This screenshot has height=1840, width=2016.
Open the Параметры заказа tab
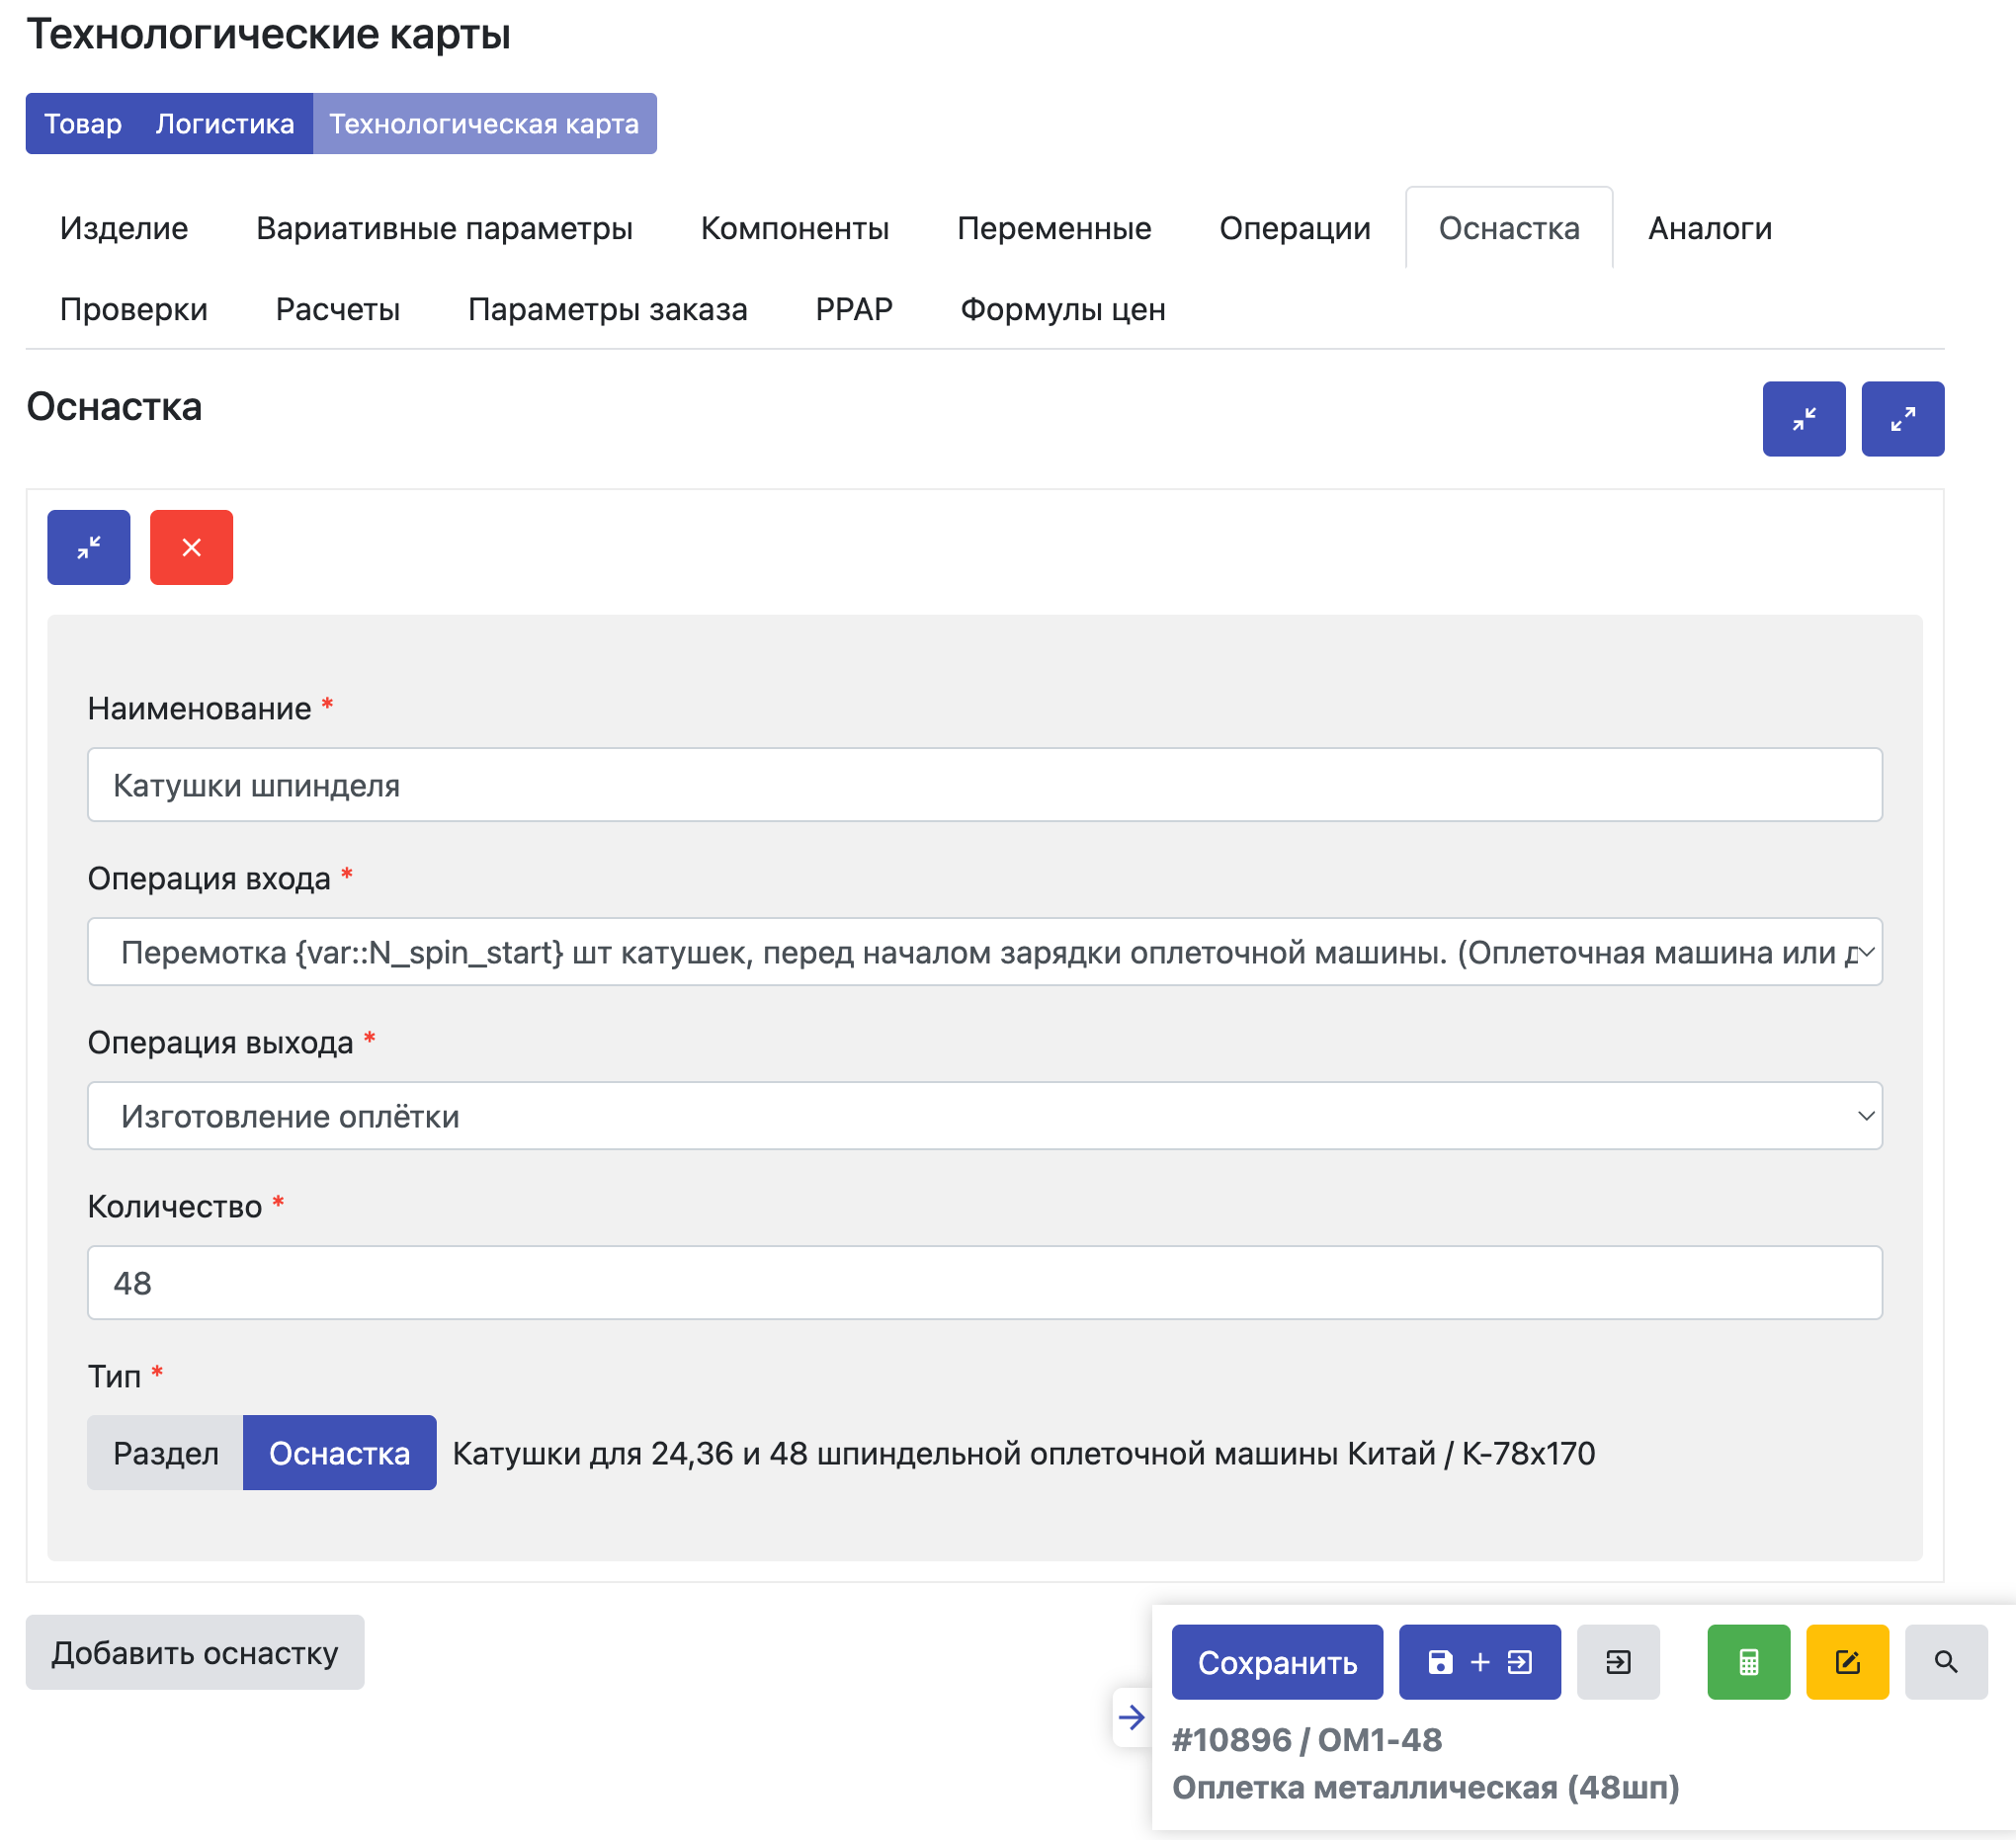point(608,309)
